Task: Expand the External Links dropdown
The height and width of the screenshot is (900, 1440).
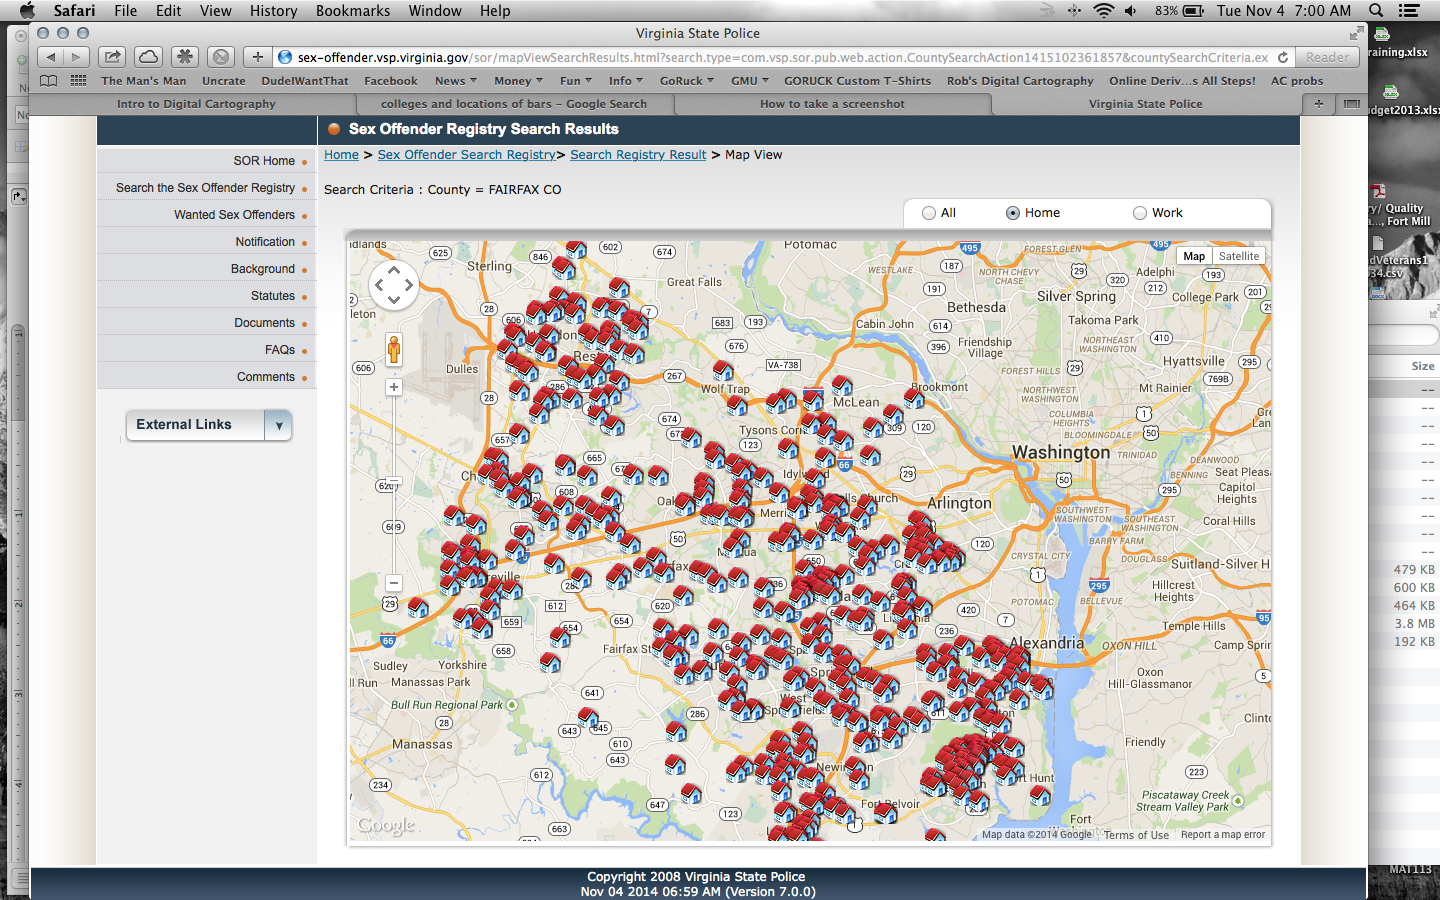Action: pos(279,425)
